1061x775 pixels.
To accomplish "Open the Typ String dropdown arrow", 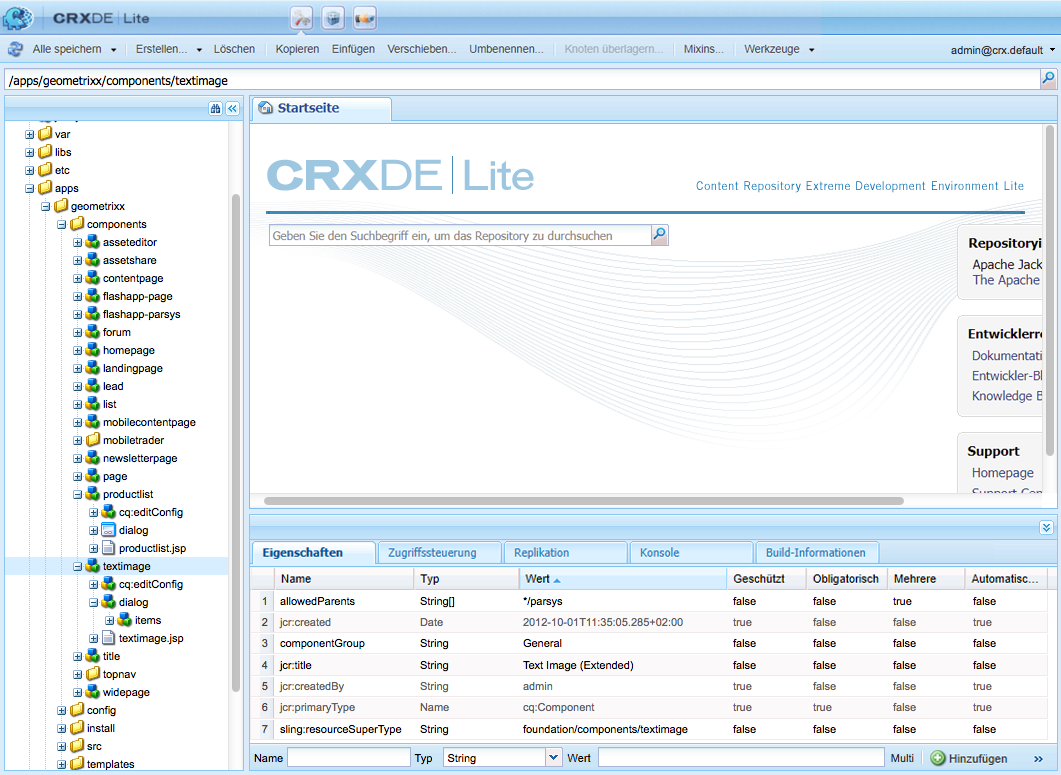I will (554, 757).
